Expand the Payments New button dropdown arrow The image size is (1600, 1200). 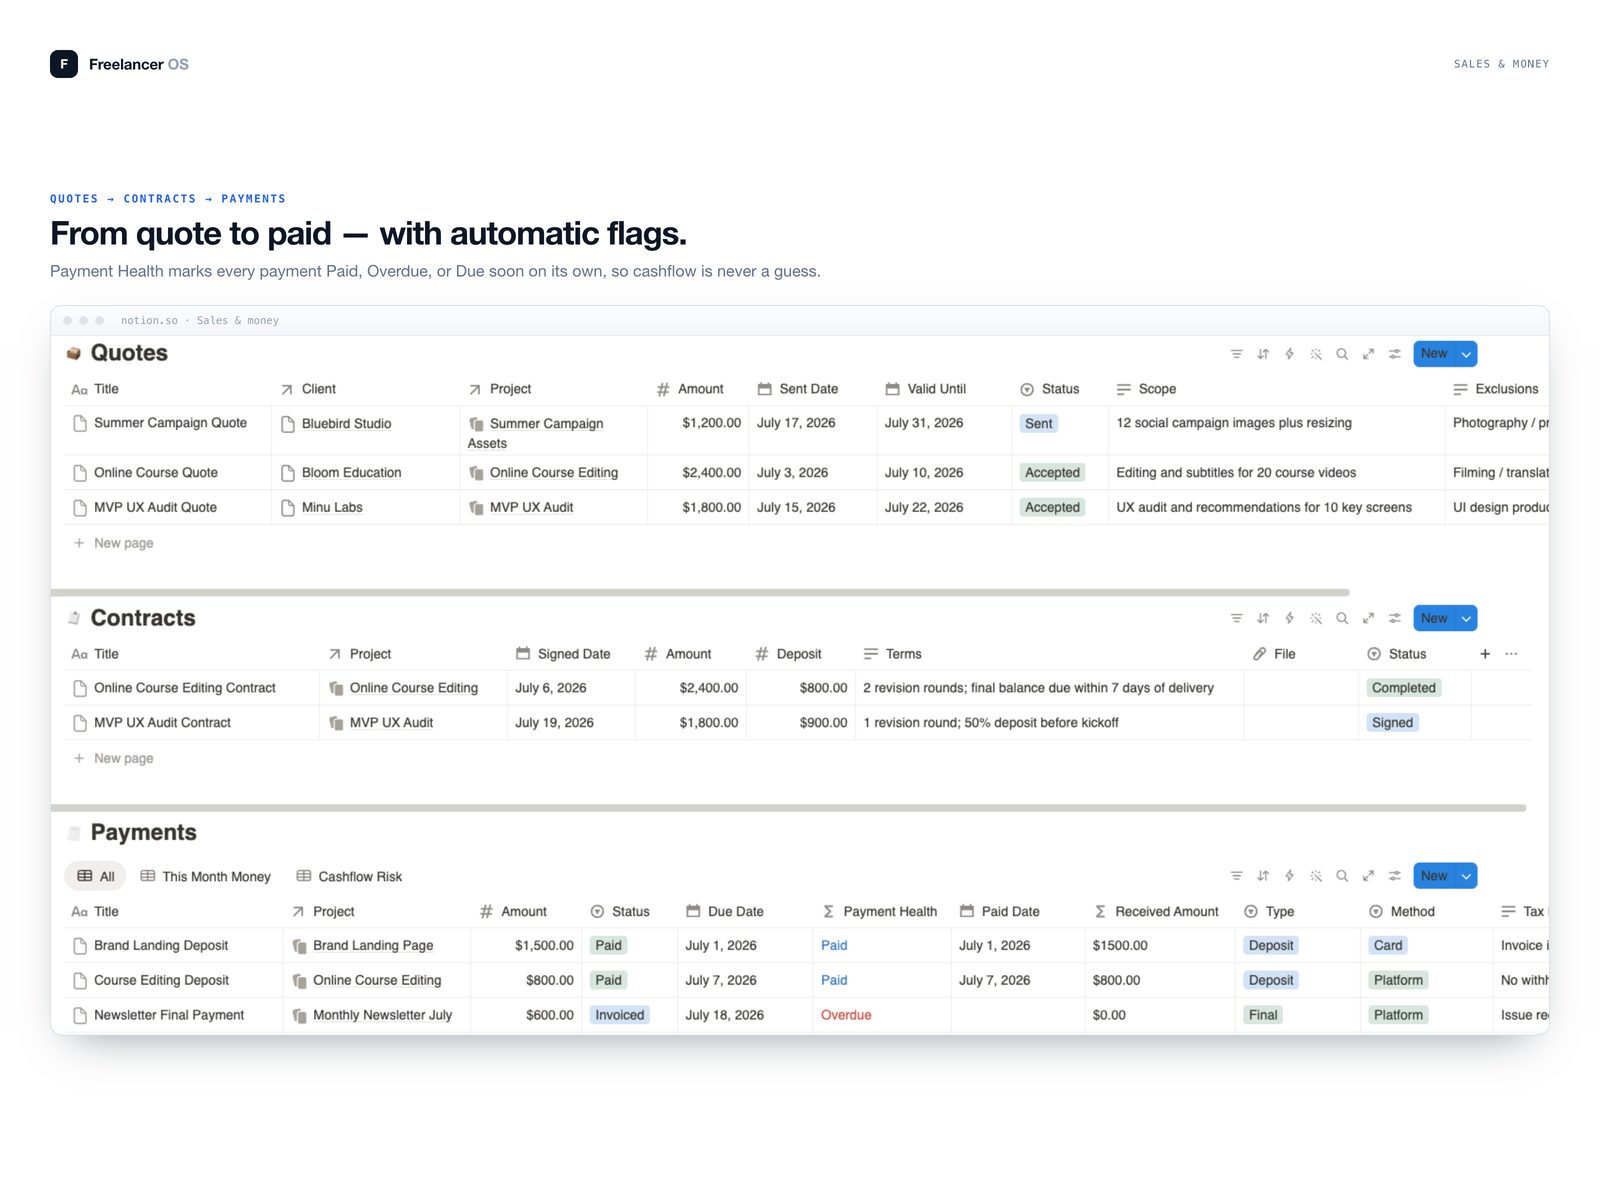point(1466,876)
